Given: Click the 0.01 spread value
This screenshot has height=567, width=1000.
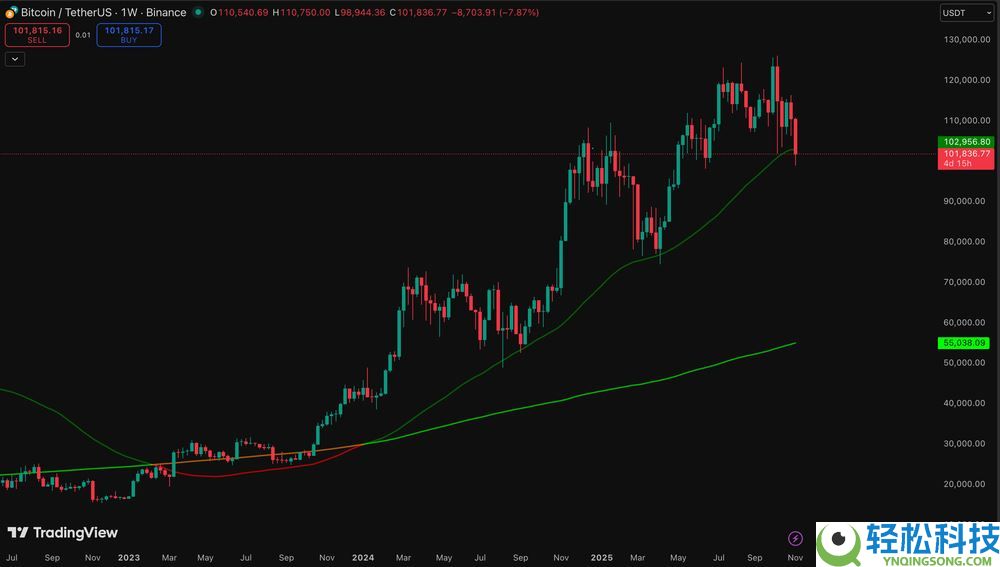Looking at the screenshot, I should 83,35.
